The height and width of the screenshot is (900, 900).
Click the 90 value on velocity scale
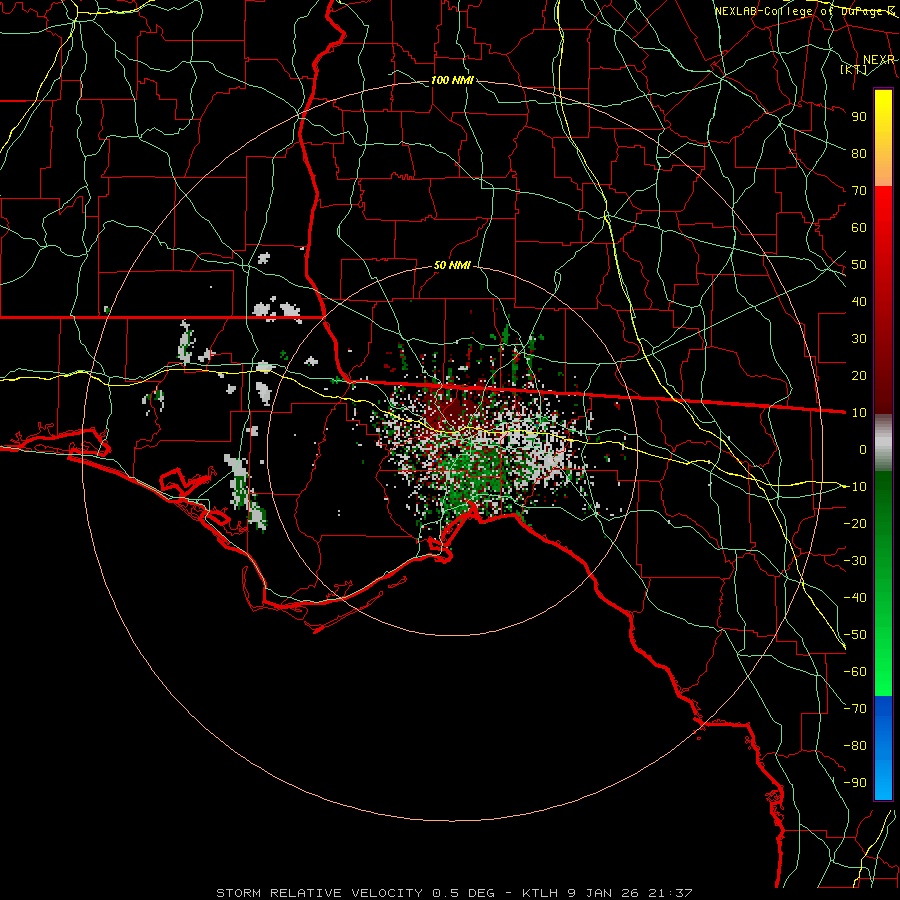[x=859, y=117]
